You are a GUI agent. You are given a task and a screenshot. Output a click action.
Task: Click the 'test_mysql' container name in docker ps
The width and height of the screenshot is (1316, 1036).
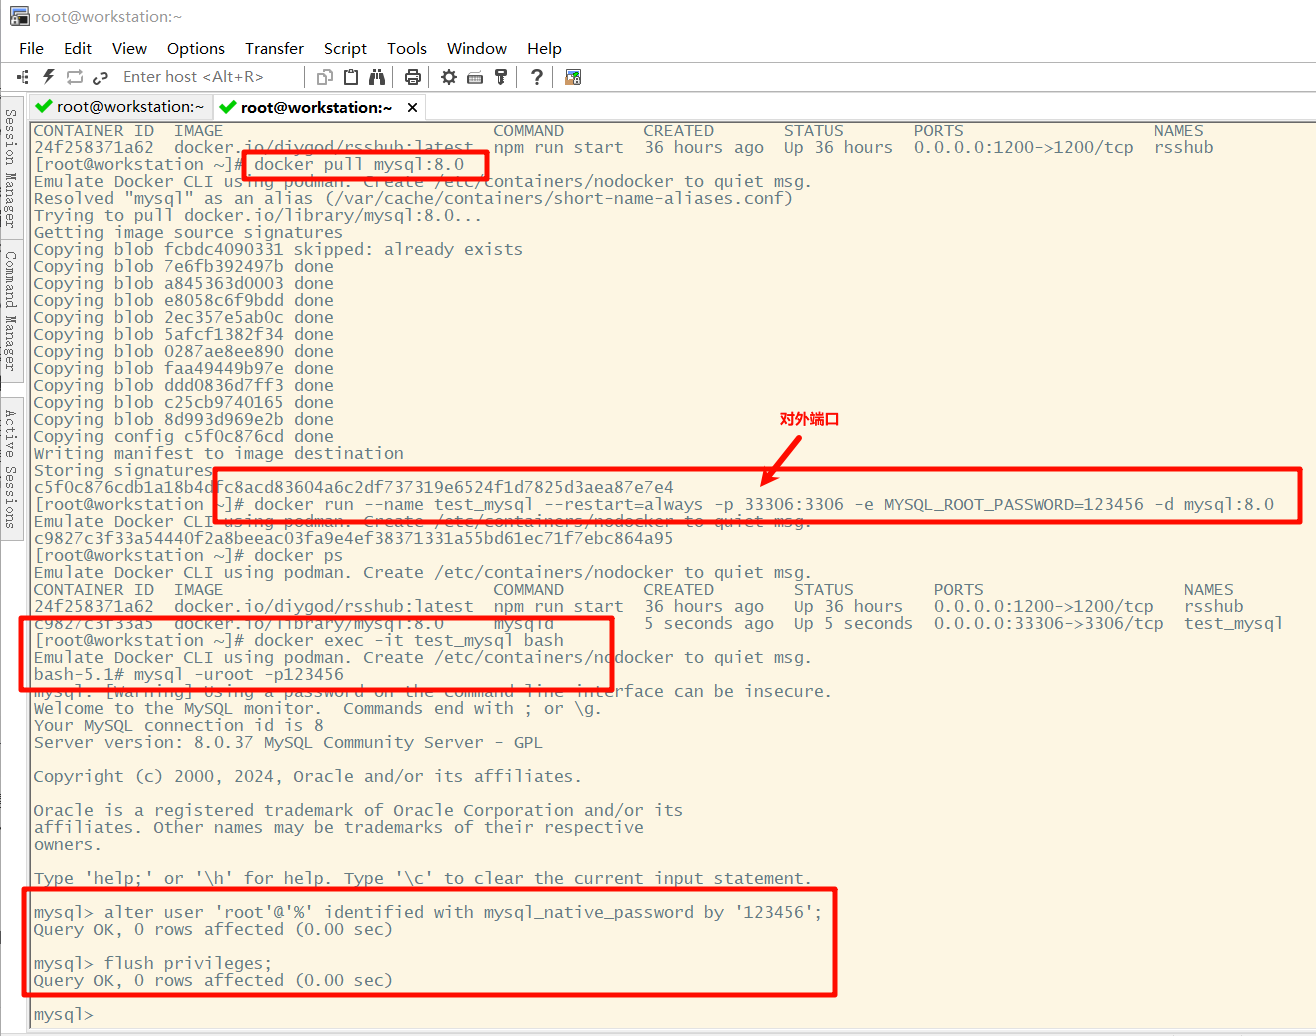coord(1234,623)
